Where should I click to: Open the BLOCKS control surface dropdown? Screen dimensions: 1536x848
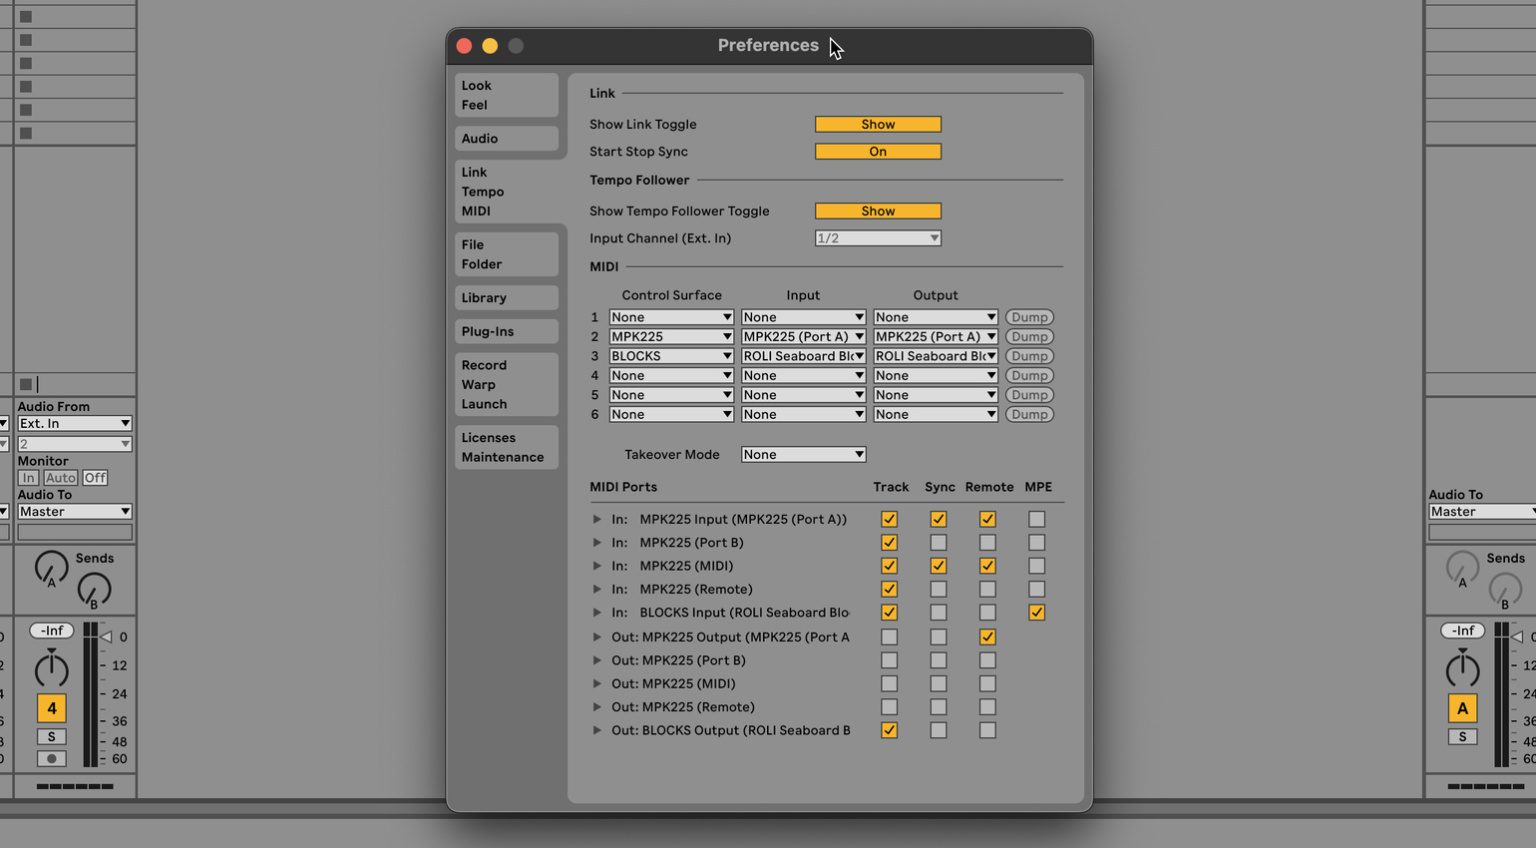pyautogui.click(x=671, y=357)
